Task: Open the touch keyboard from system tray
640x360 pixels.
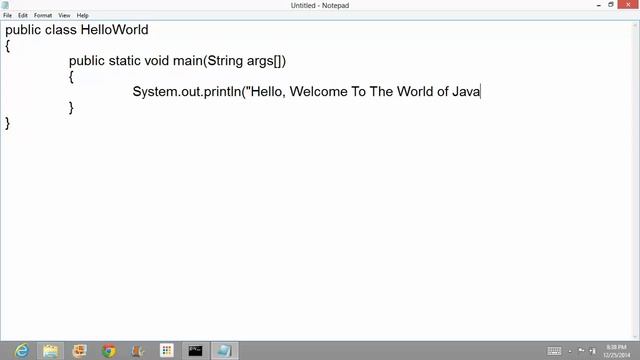Action: click(x=554, y=351)
